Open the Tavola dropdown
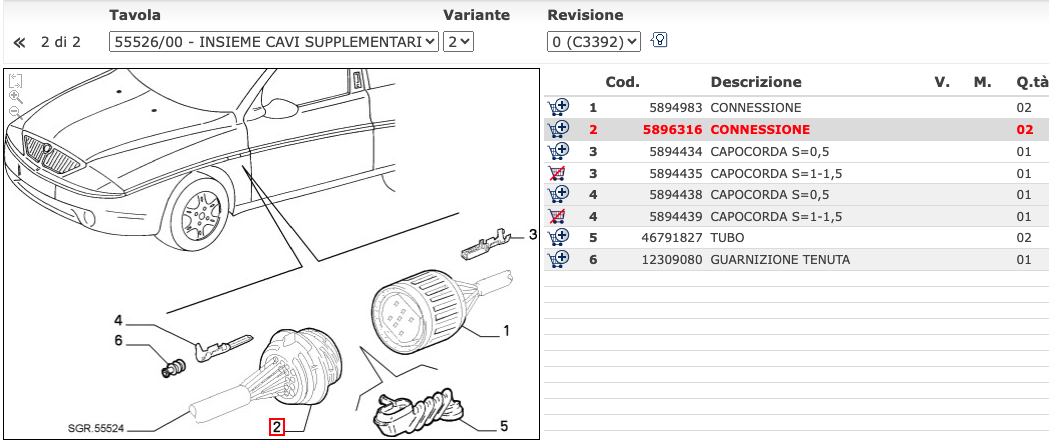 274,42
